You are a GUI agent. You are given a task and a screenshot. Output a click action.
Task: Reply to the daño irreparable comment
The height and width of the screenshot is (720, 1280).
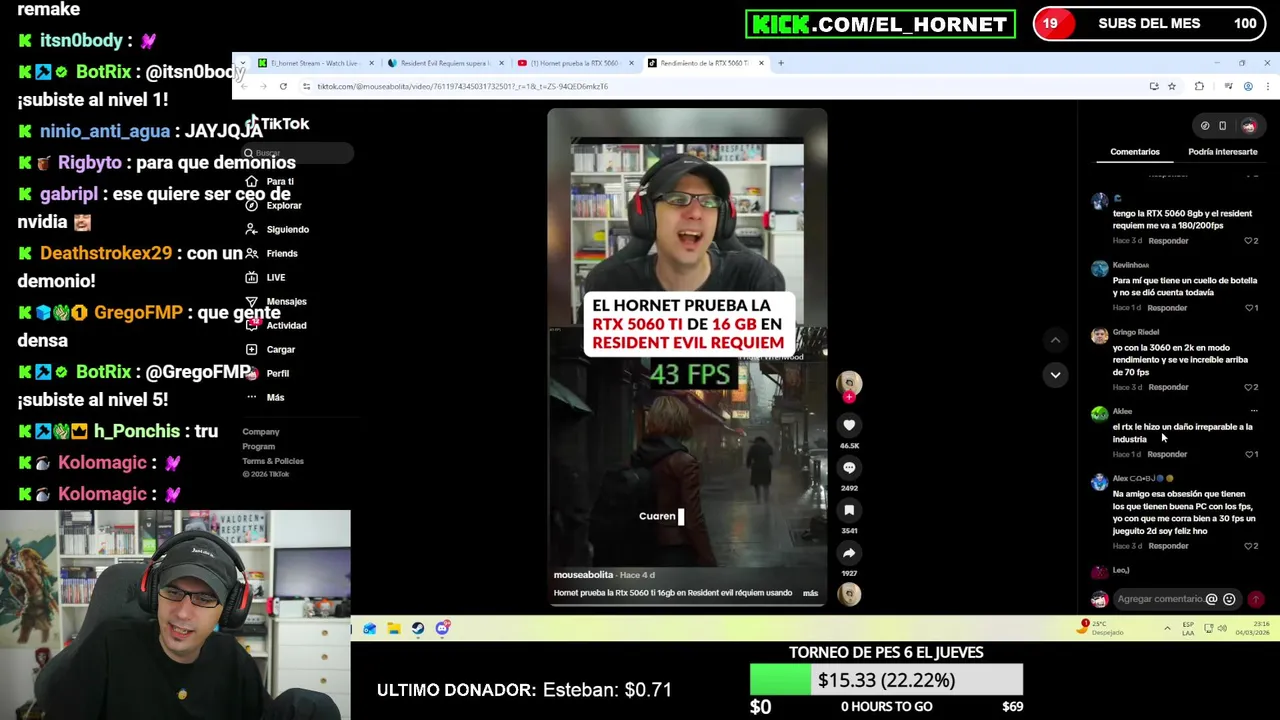pyautogui.click(x=1168, y=454)
